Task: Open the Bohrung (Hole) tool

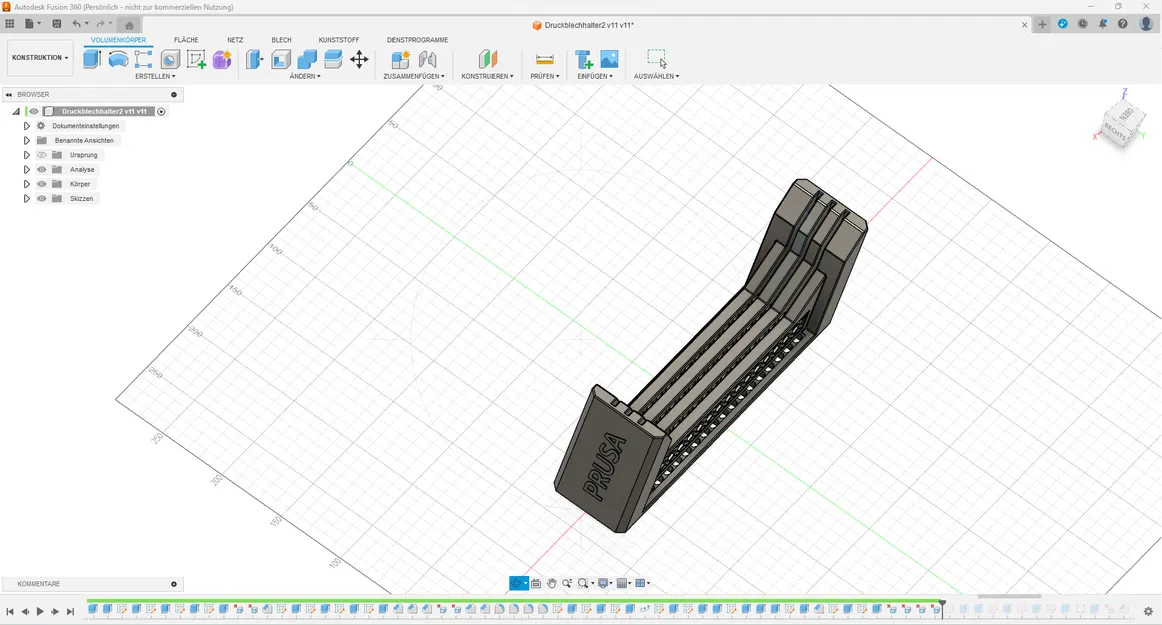Action: (x=170, y=59)
